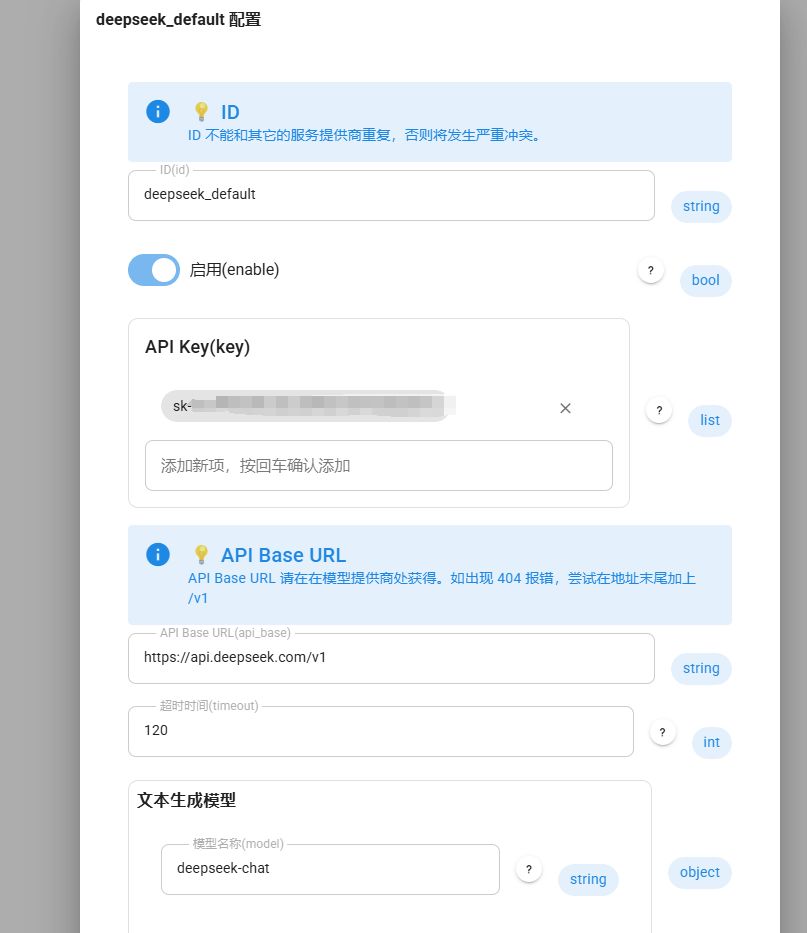Click the lightbulb icon beside ID heading
The height and width of the screenshot is (933, 807).
201,111
